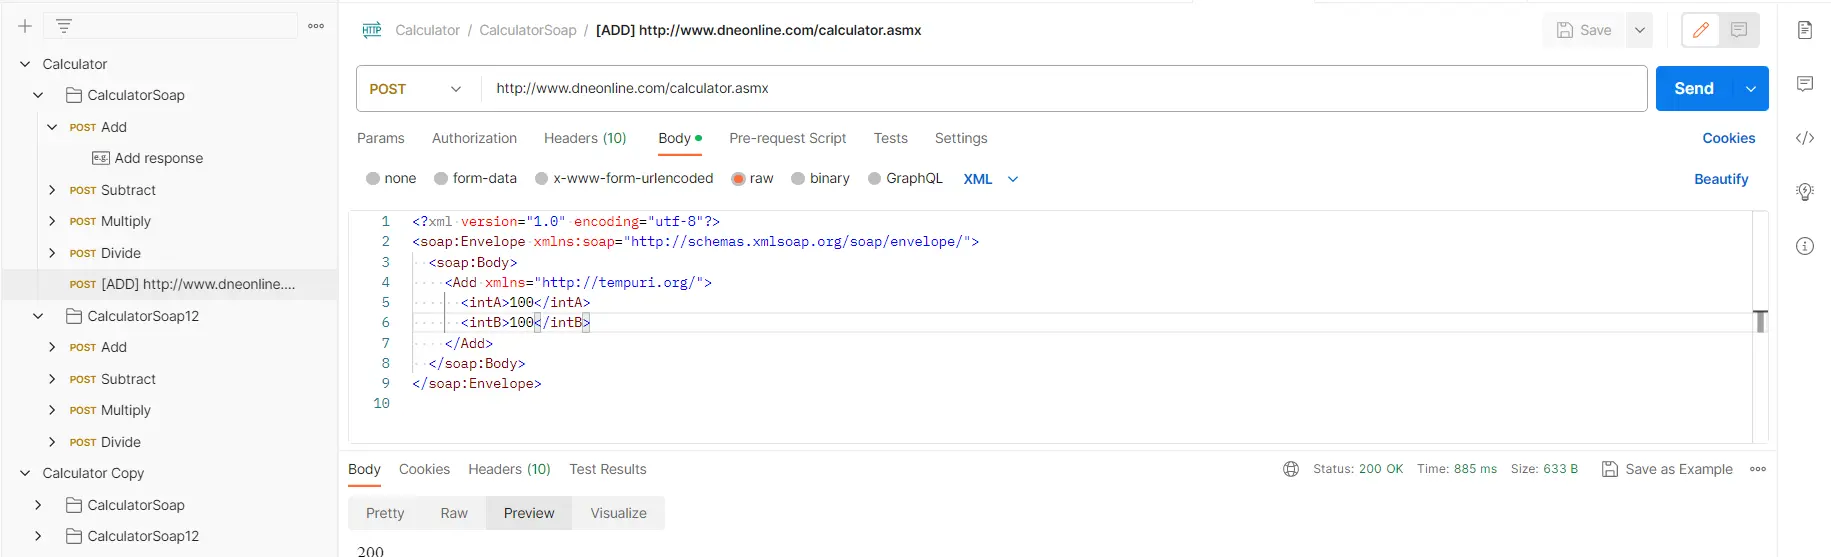Image resolution: width=1831 pixels, height=557 pixels.
Task: Expand POST Multiply under CalculatorSoap12
Action: point(52,410)
